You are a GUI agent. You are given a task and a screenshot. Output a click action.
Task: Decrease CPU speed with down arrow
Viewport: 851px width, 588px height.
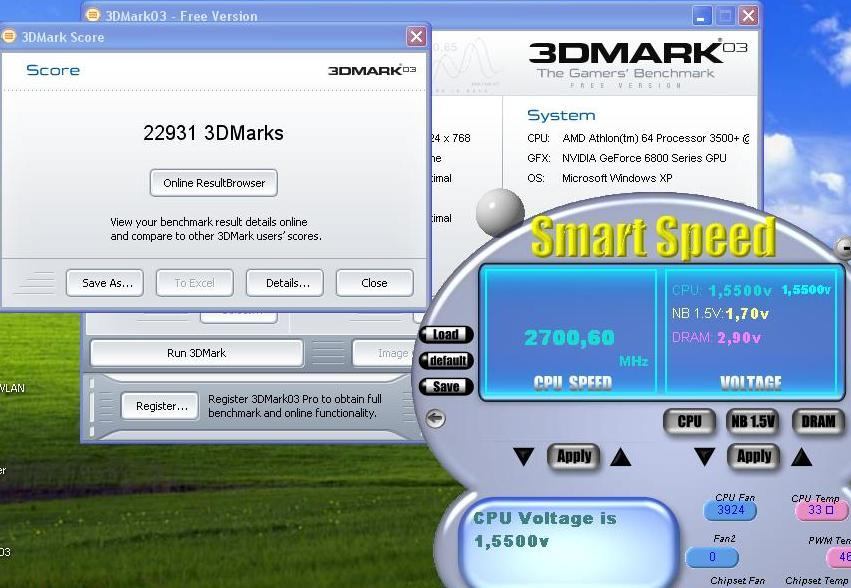point(524,457)
